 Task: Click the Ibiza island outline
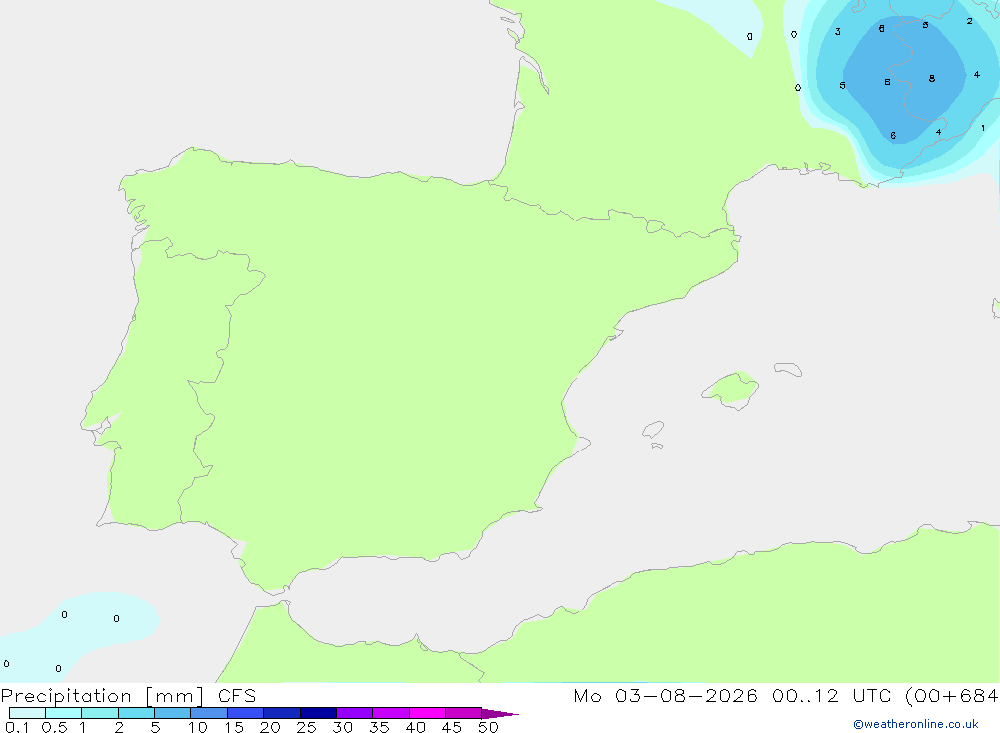[653, 429]
